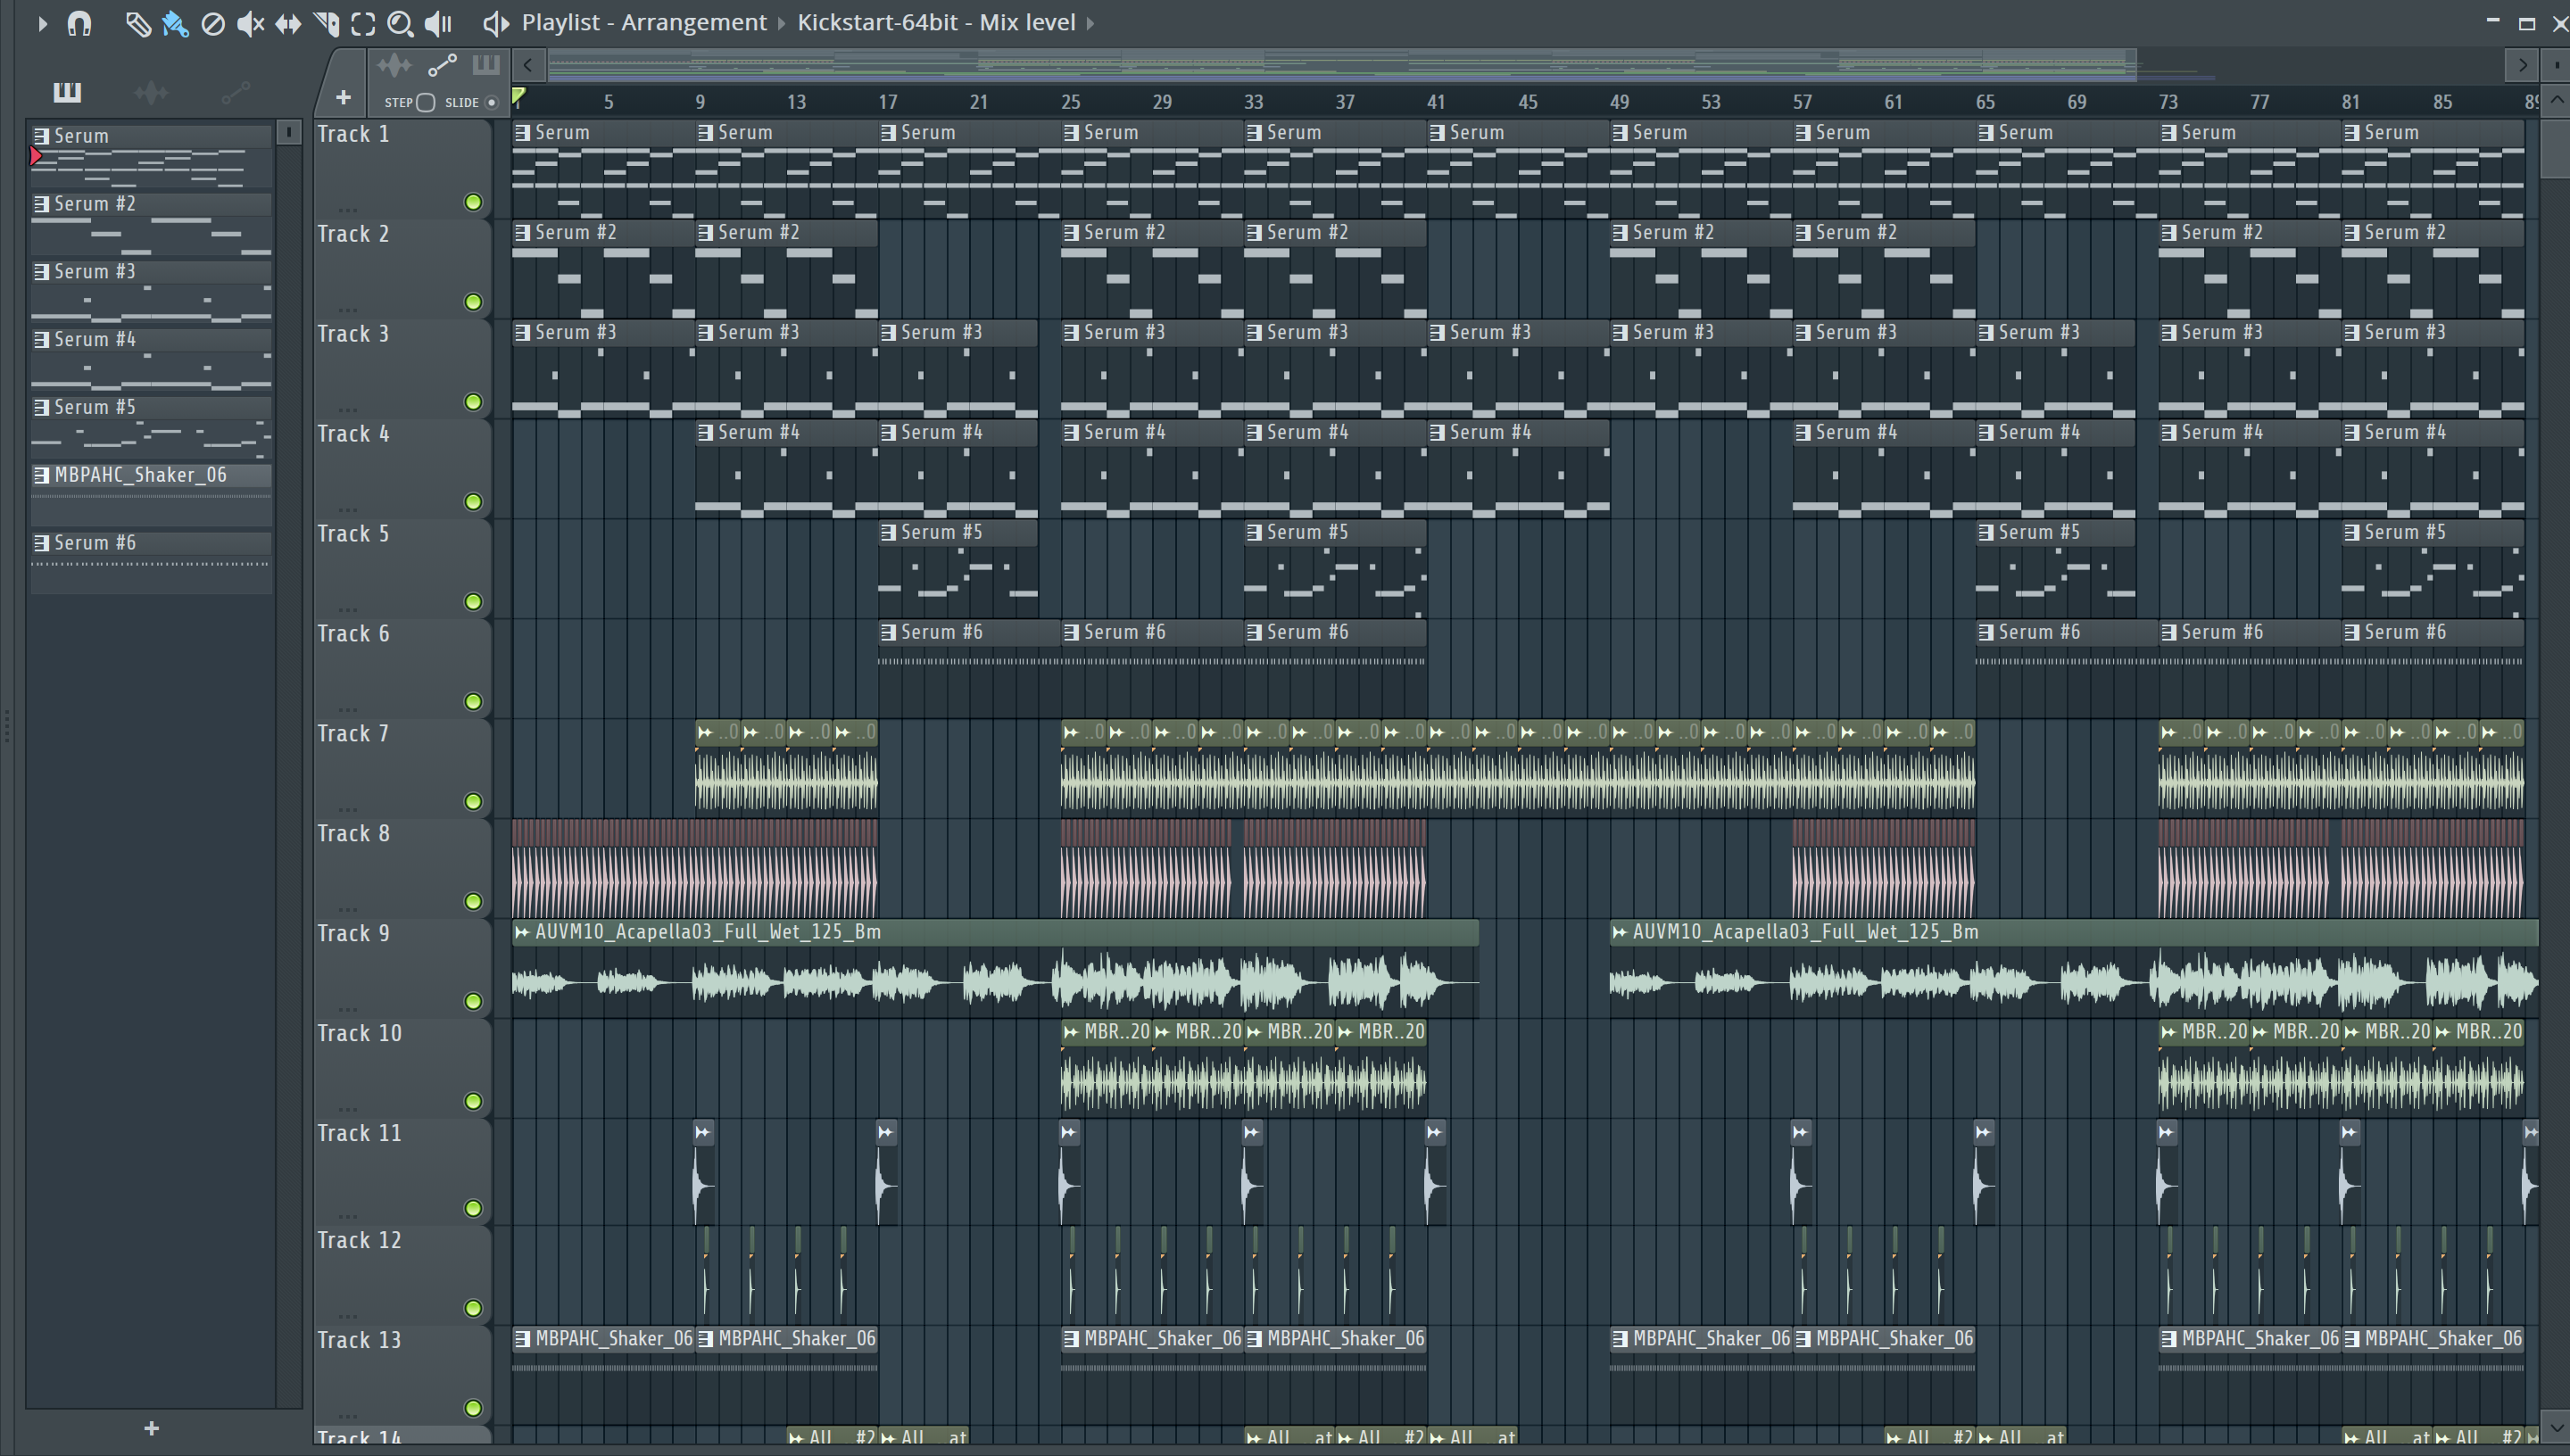Viewport: 2570px width, 1456px height.
Task: Mute Track 12 with its green LED
Action: [x=473, y=1309]
